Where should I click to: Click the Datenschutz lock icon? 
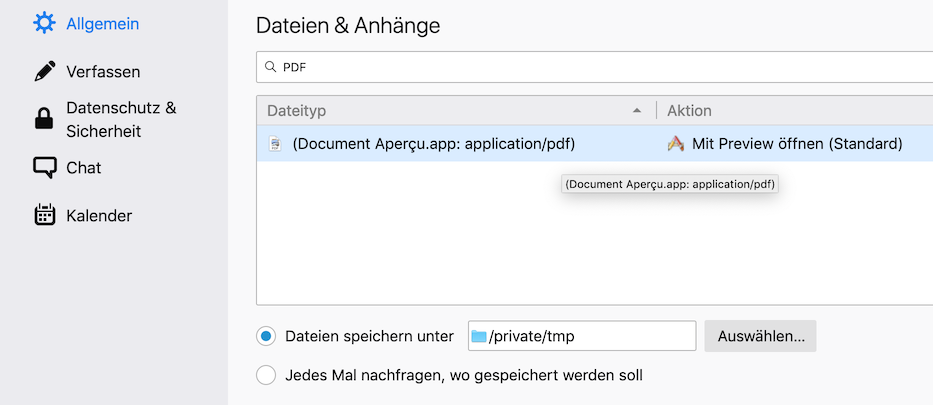tap(44, 119)
